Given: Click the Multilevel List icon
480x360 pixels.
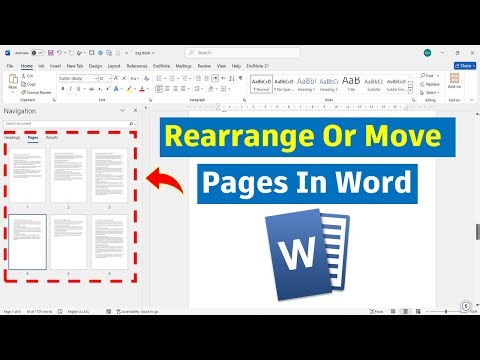Looking at the screenshot, I should point(184,78).
